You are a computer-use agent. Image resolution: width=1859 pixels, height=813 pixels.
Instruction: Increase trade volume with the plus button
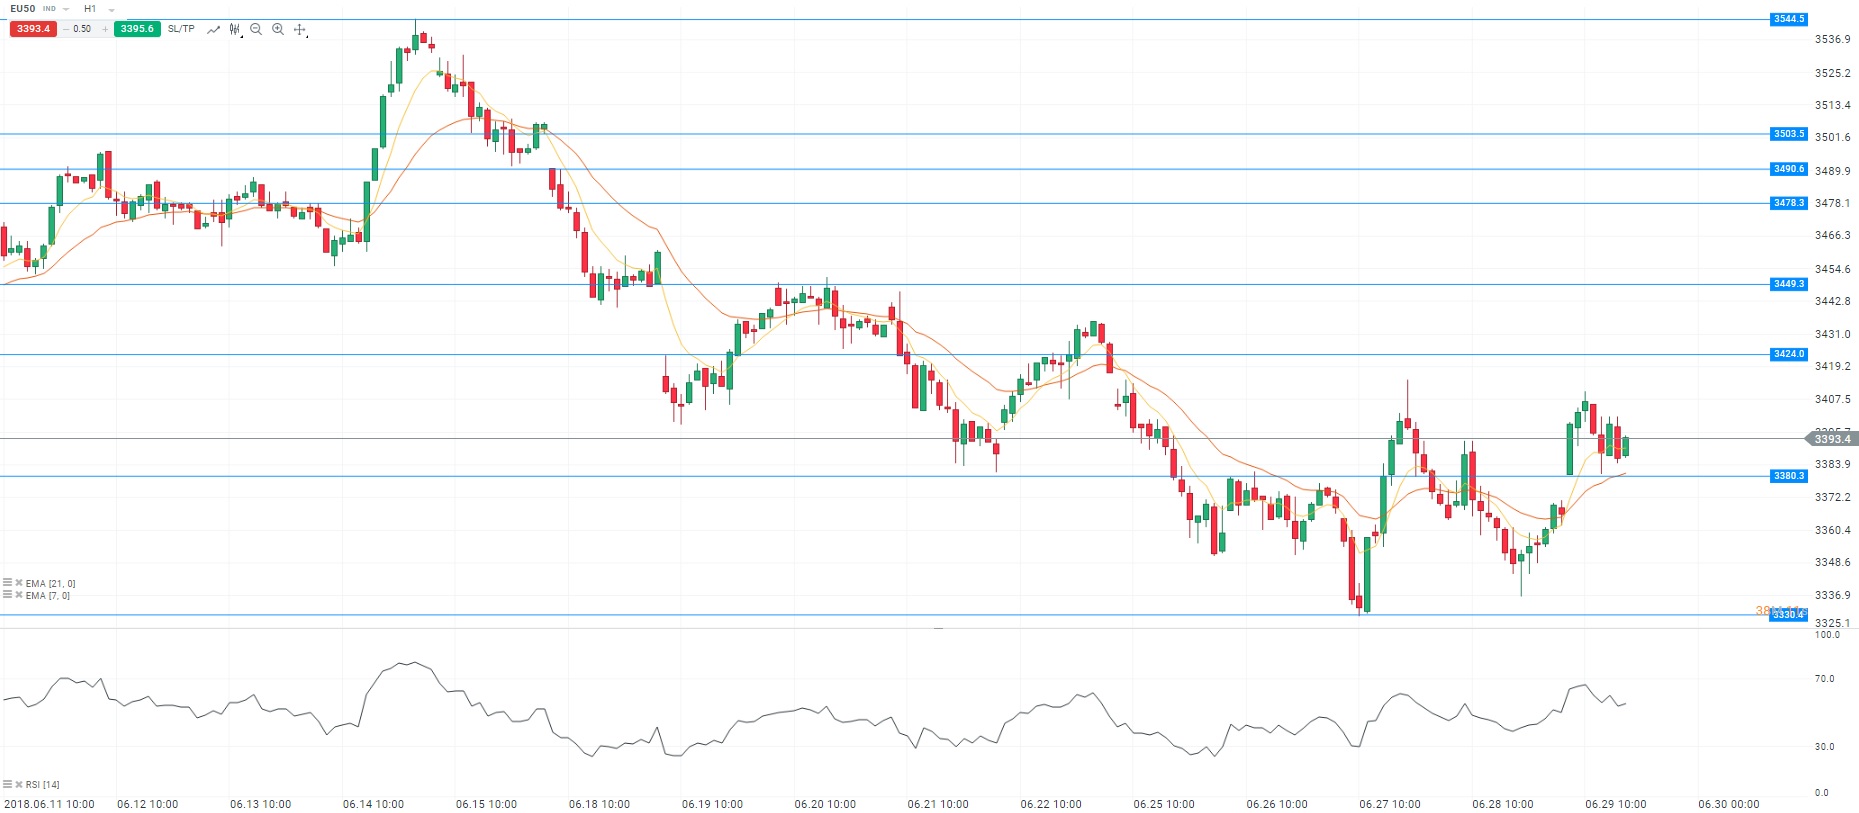tap(105, 29)
